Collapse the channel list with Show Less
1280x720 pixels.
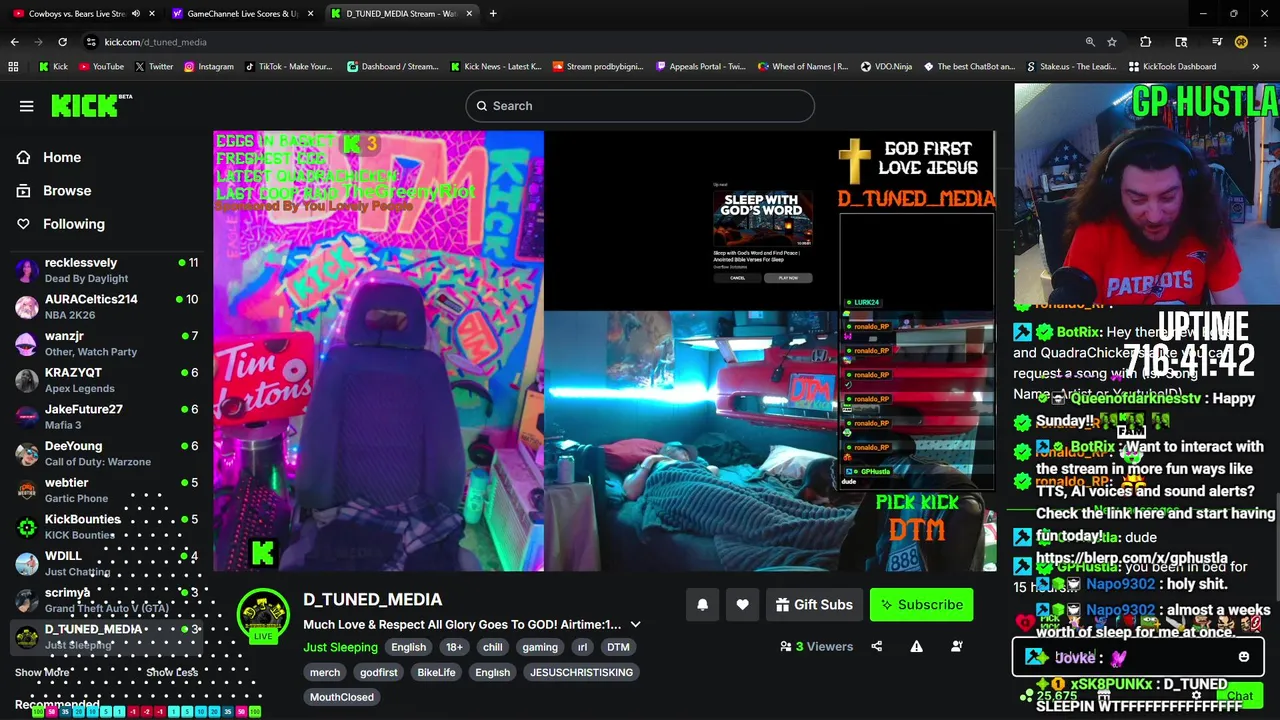(172, 673)
